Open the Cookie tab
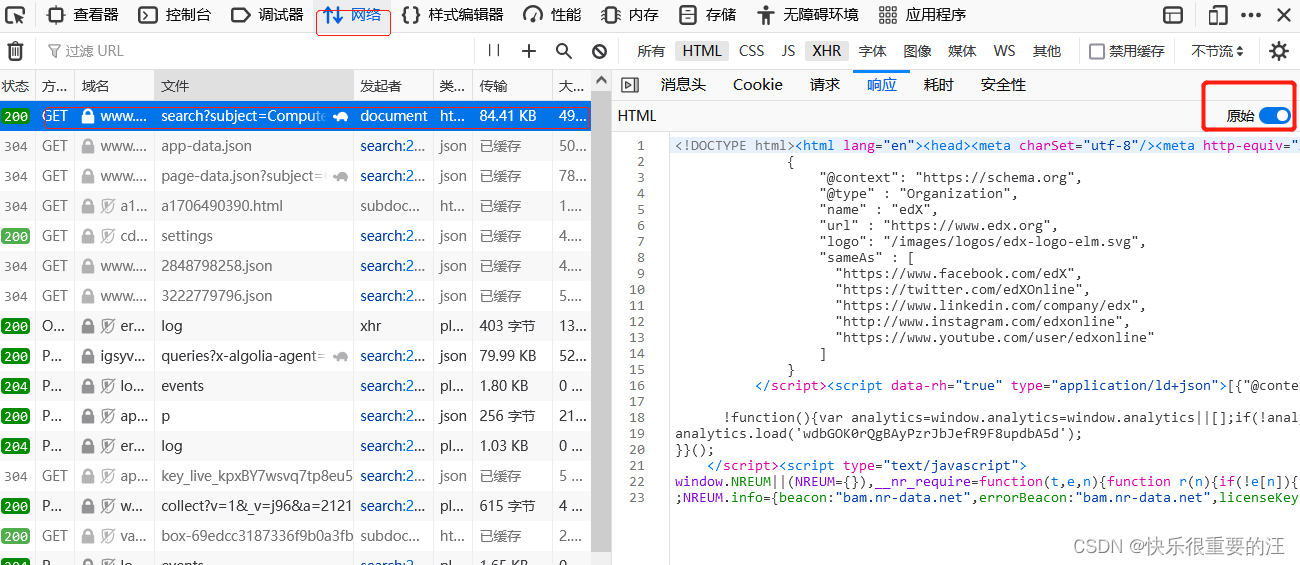 758,85
